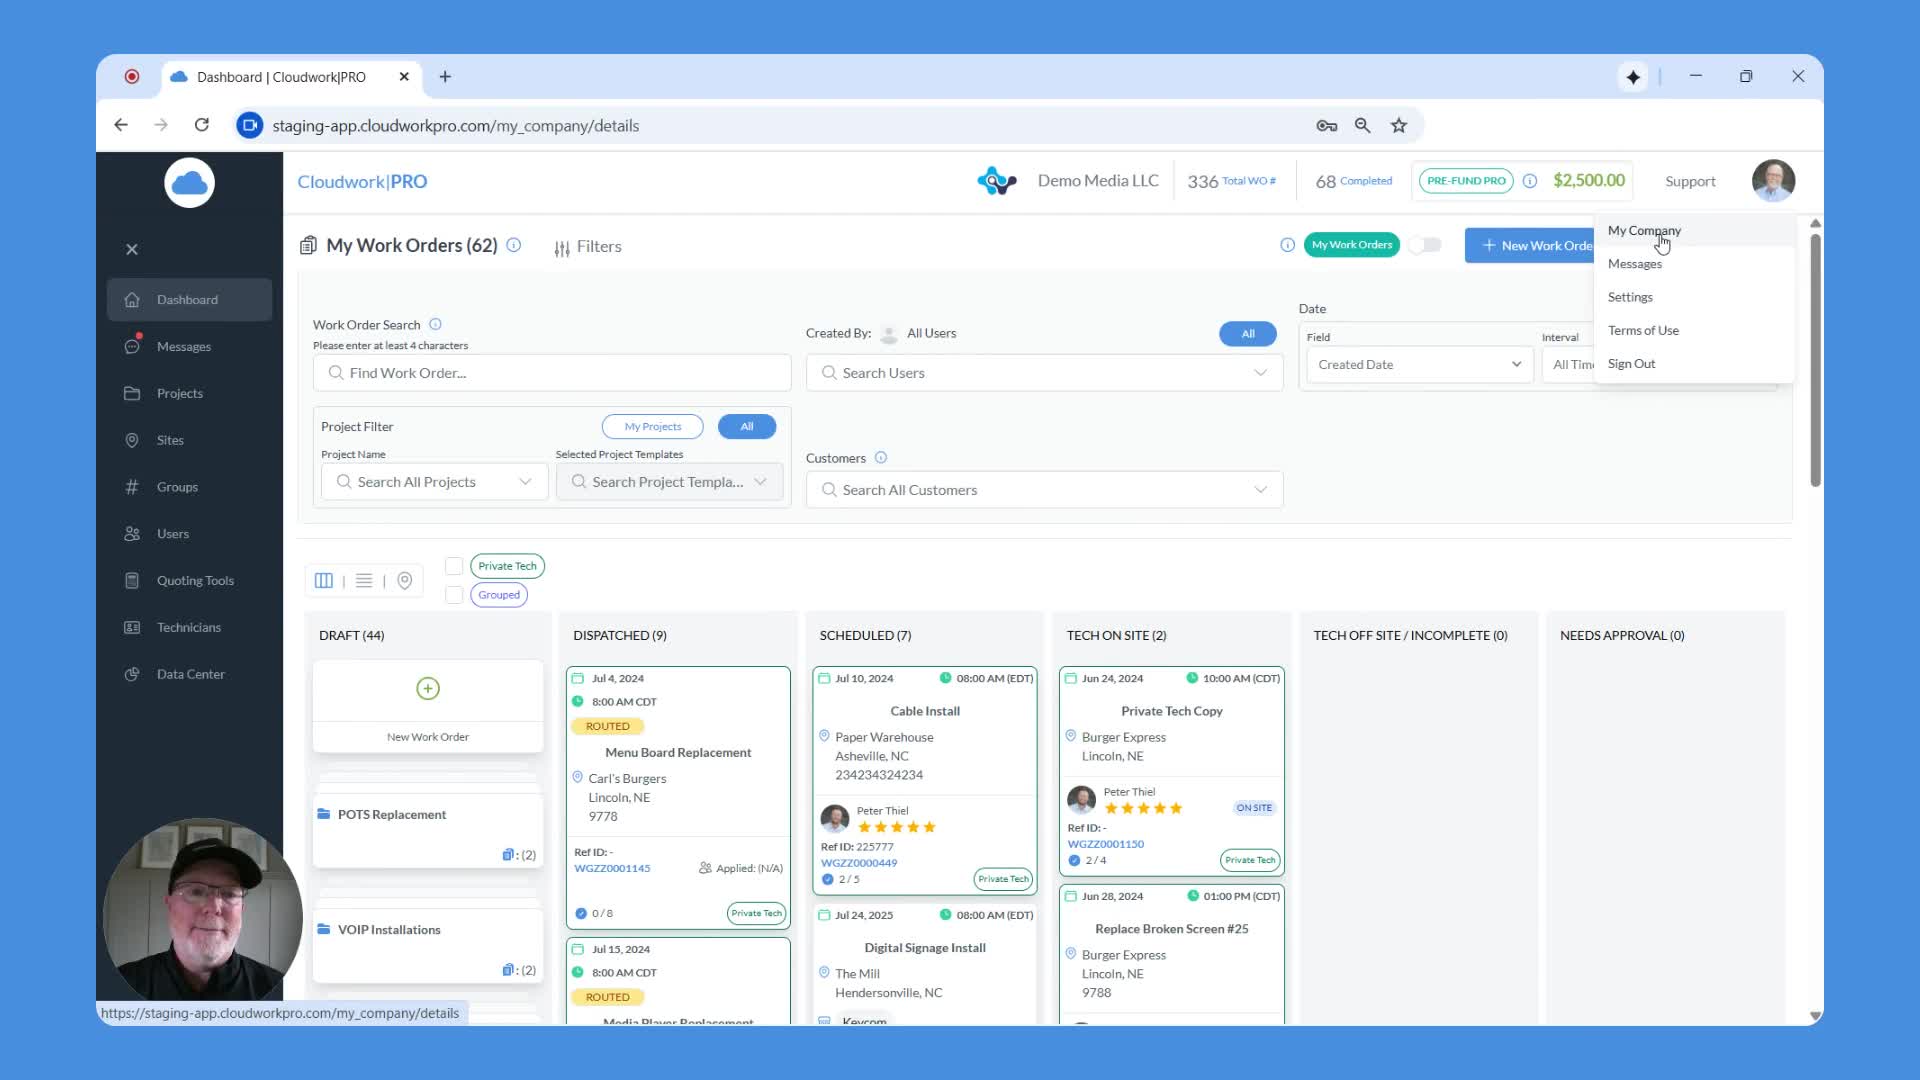This screenshot has width=1920, height=1080.
Task: Switch to the board column view icon
Action: pos(324,581)
